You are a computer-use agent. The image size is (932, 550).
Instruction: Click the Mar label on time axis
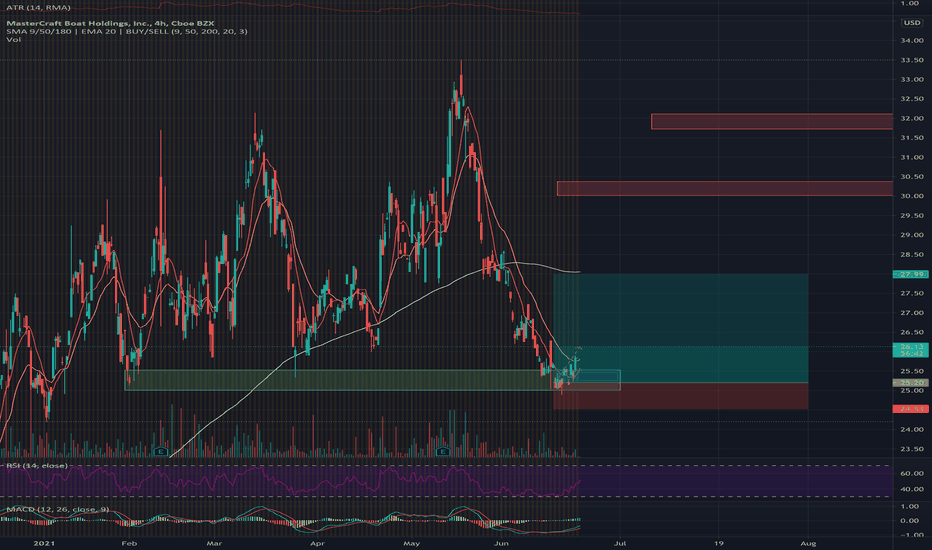pos(214,543)
